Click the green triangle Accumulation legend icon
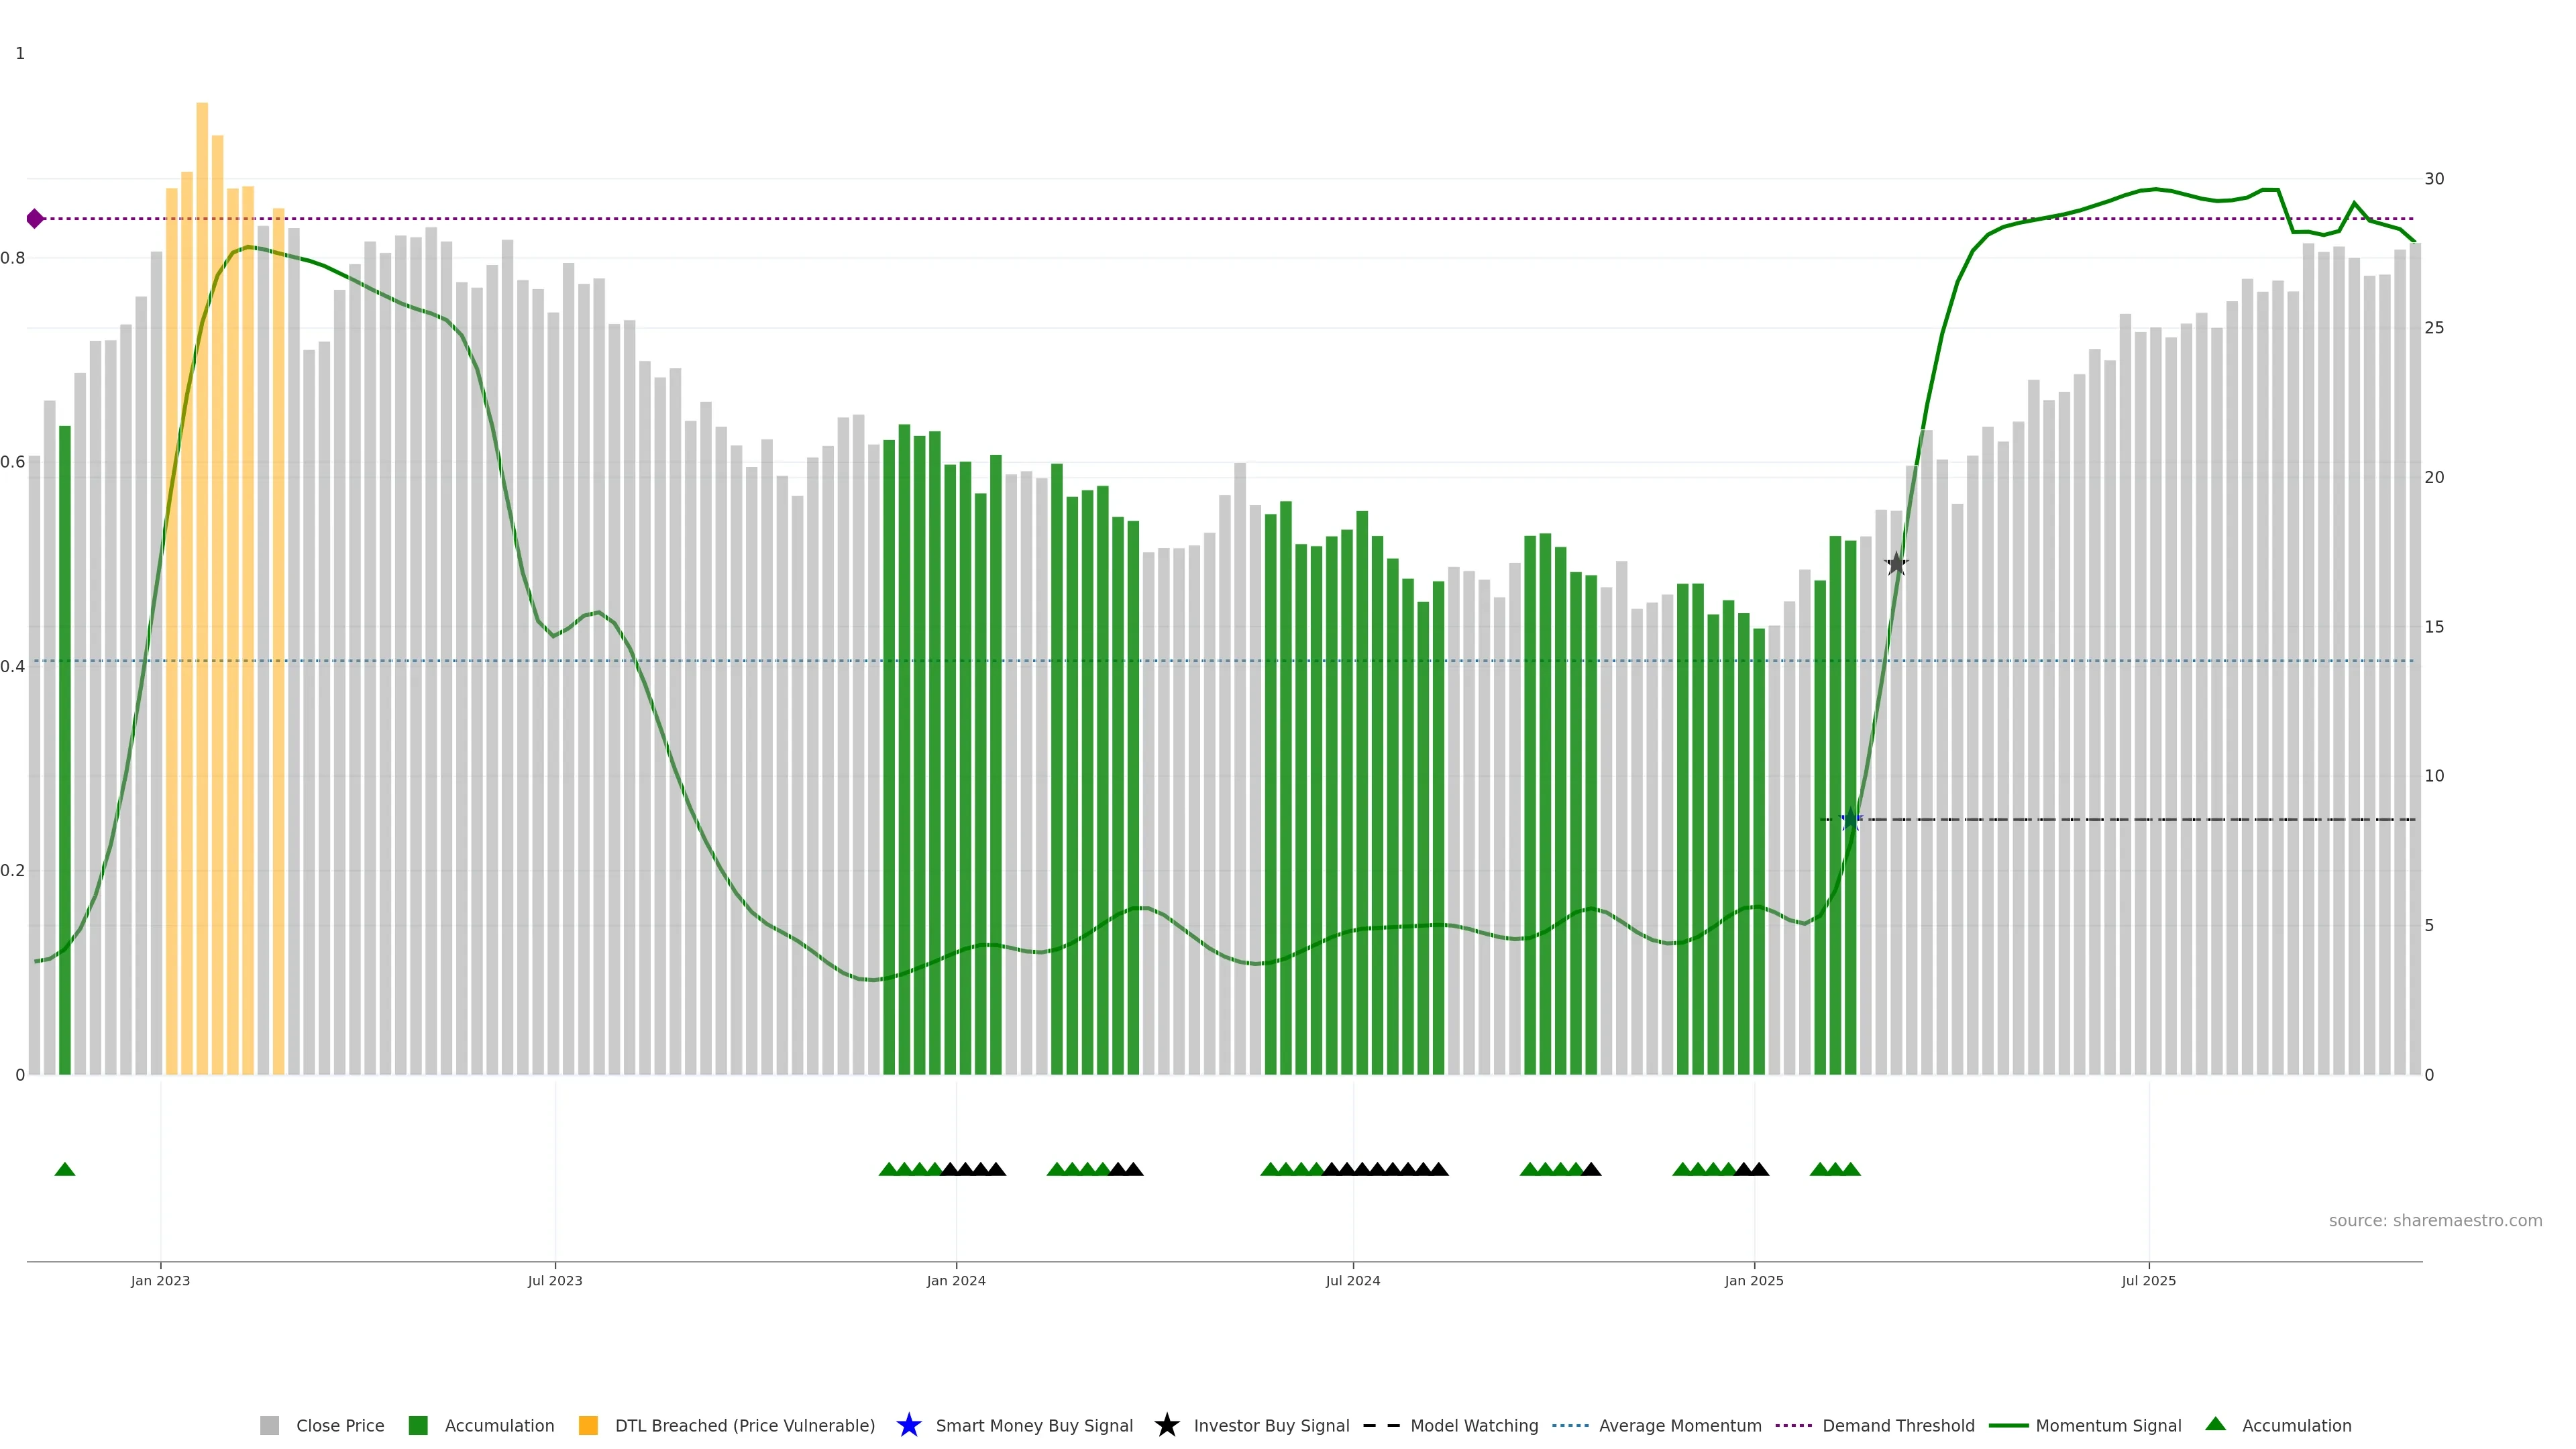Viewport: 2576px width, 1449px height. tap(2215, 1424)
